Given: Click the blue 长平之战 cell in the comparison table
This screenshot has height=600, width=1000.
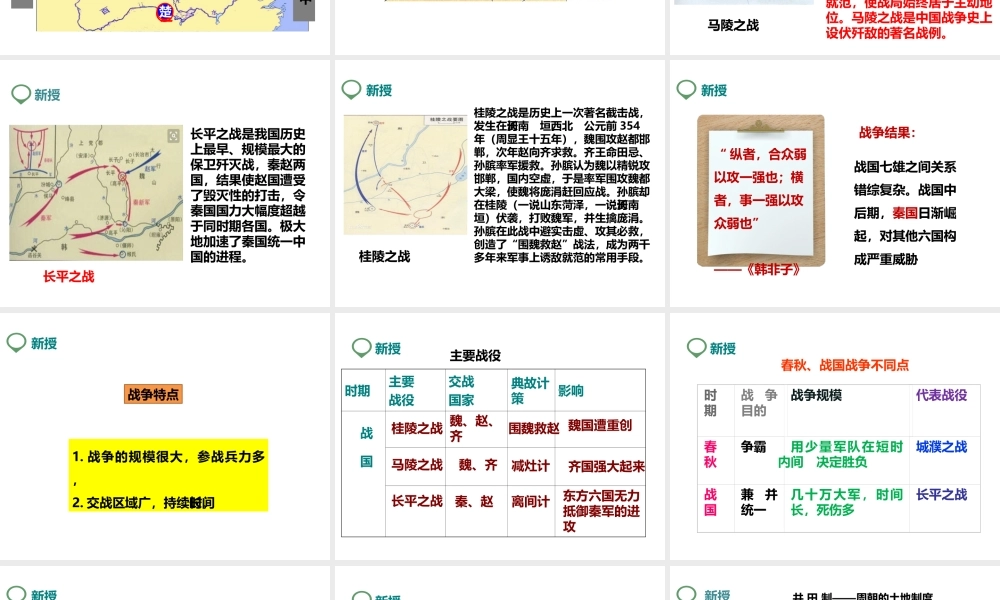Looking at the screenshot, I should tap(941, 495).
